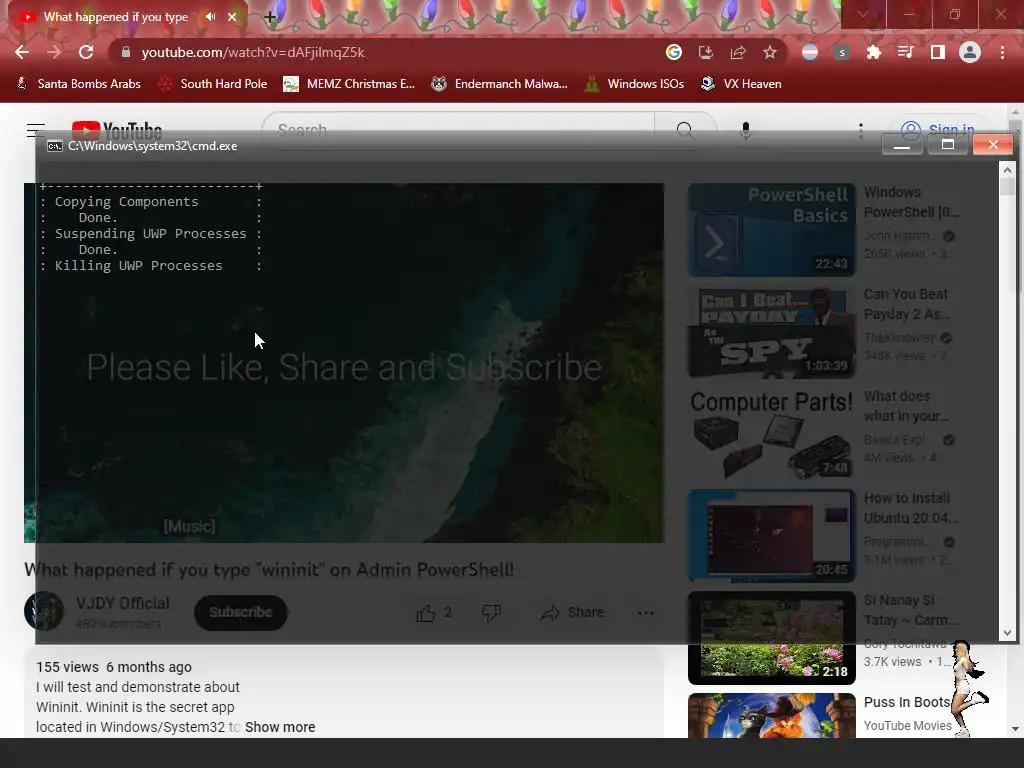
Task: Close the cmd.exe window
Action: click(993, 145)
